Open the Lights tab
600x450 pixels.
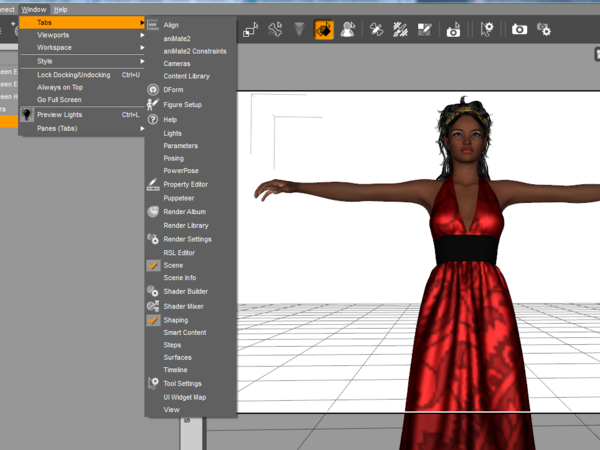[x=191, y=133]
